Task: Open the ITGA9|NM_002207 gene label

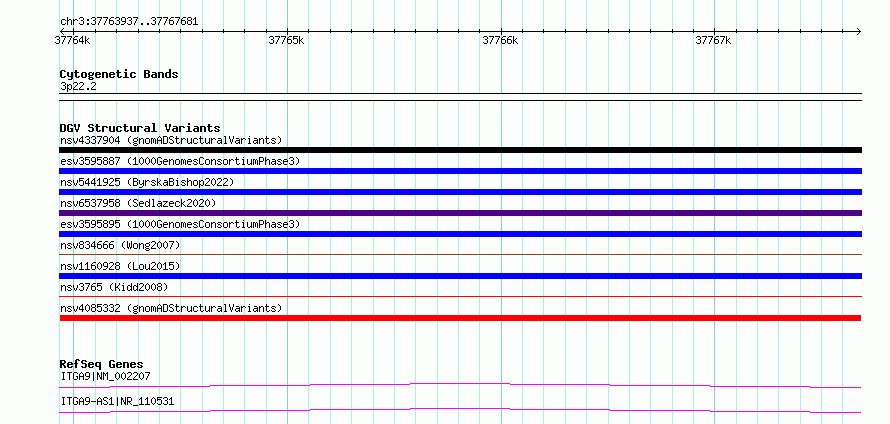Action: click(105, 376)
